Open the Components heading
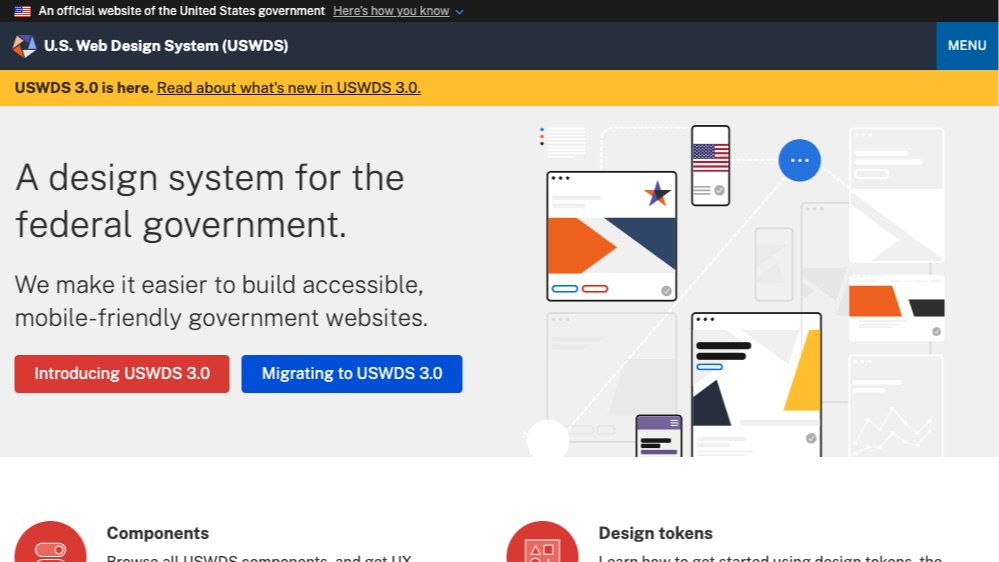The image size is (999, 562). pyautogui.click(x=157, y=533)
